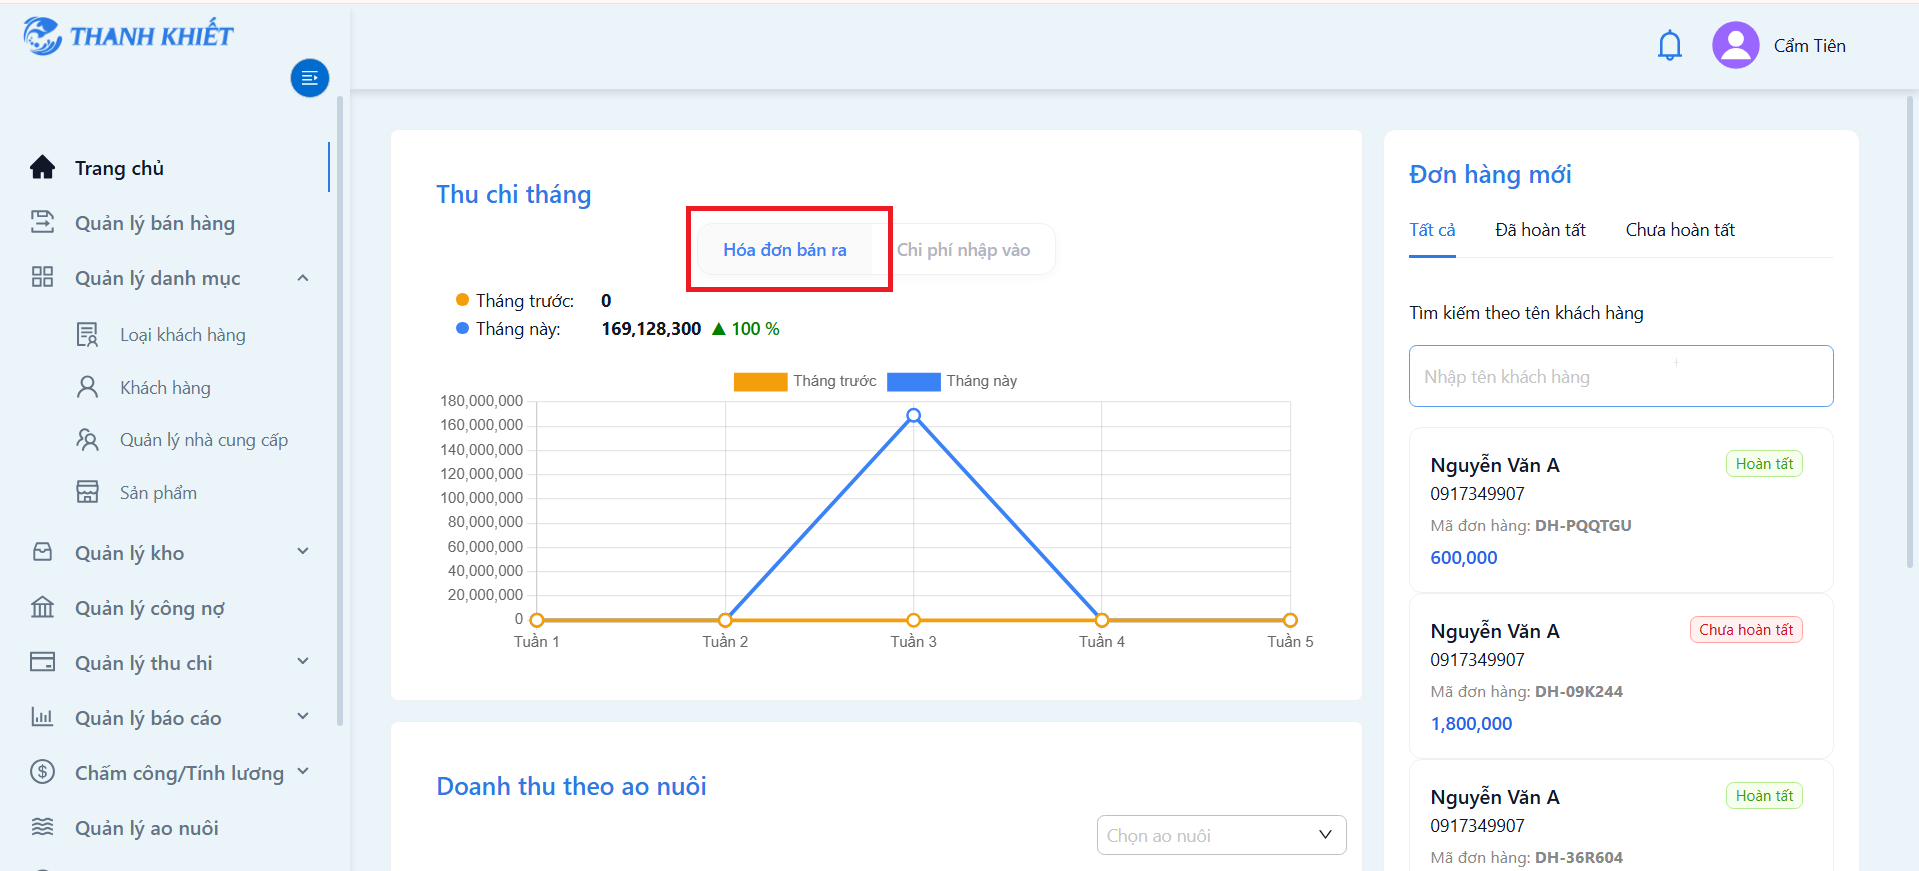Image resolution: width=1919 pixels, height=871 pixels.
Task: Click the Khách hàng person icon
Action: tap(88, 387)
